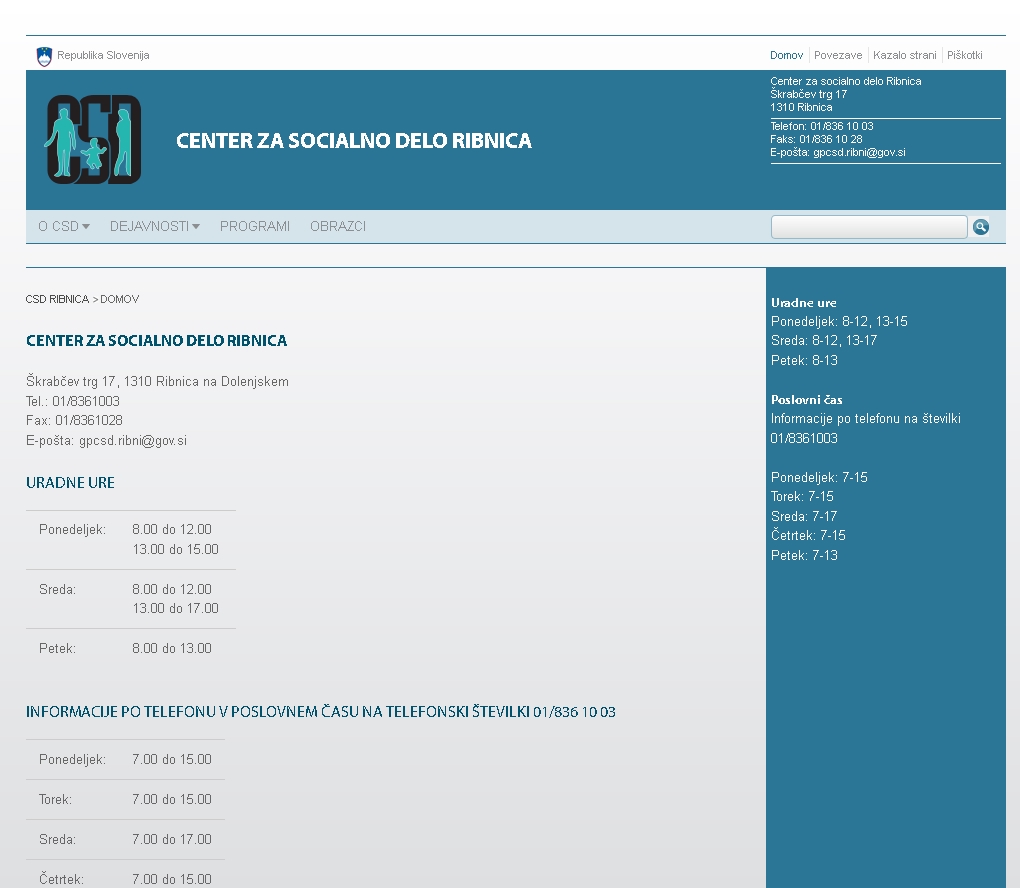1020x888 pixels.
Task: Open the Povezave link
Action: click(838, 55)
